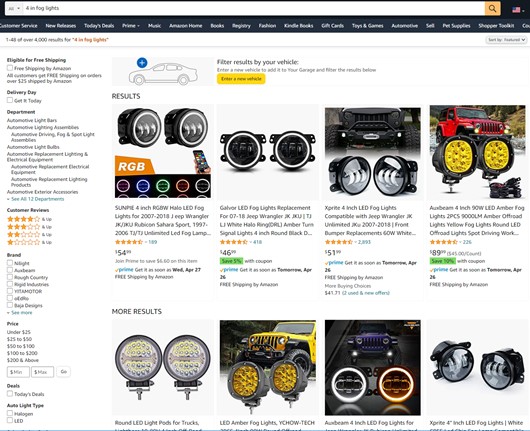This screenshot has height=431, width=530.
Task: Filter price Under $25
Action: click(19, 332)
